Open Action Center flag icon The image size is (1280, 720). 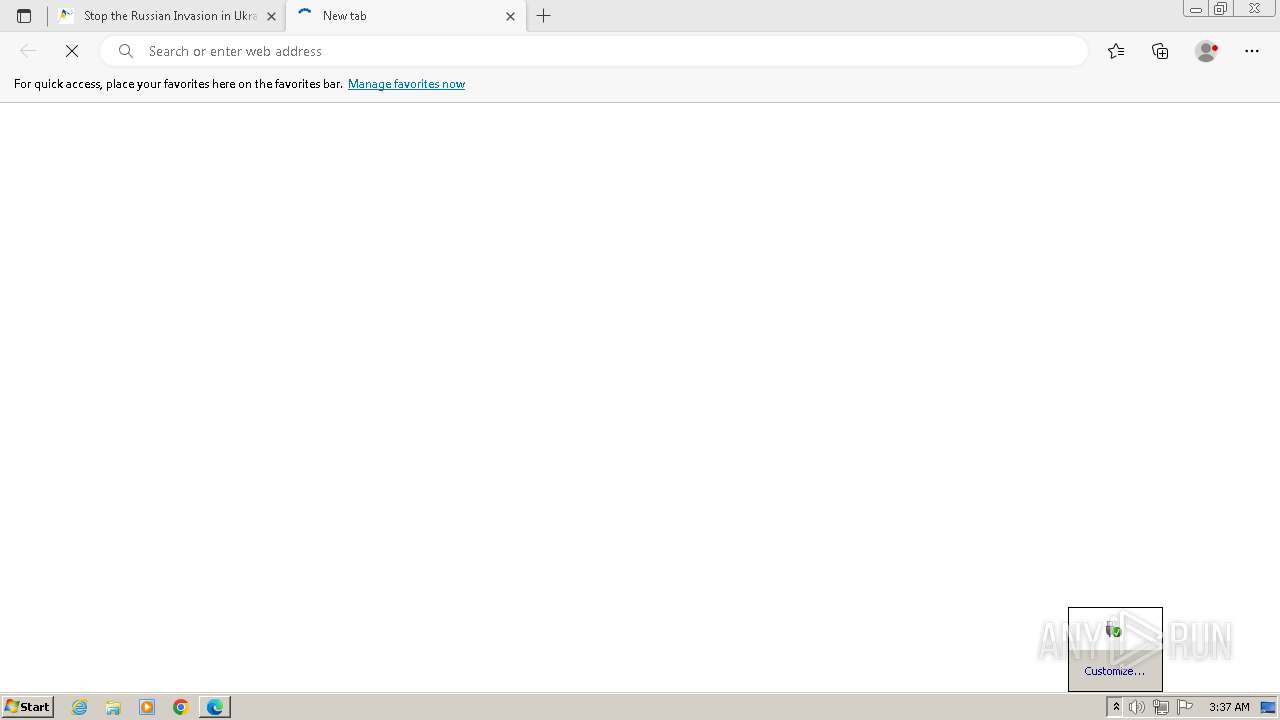pyautogui.click(x=1185, y=707)
